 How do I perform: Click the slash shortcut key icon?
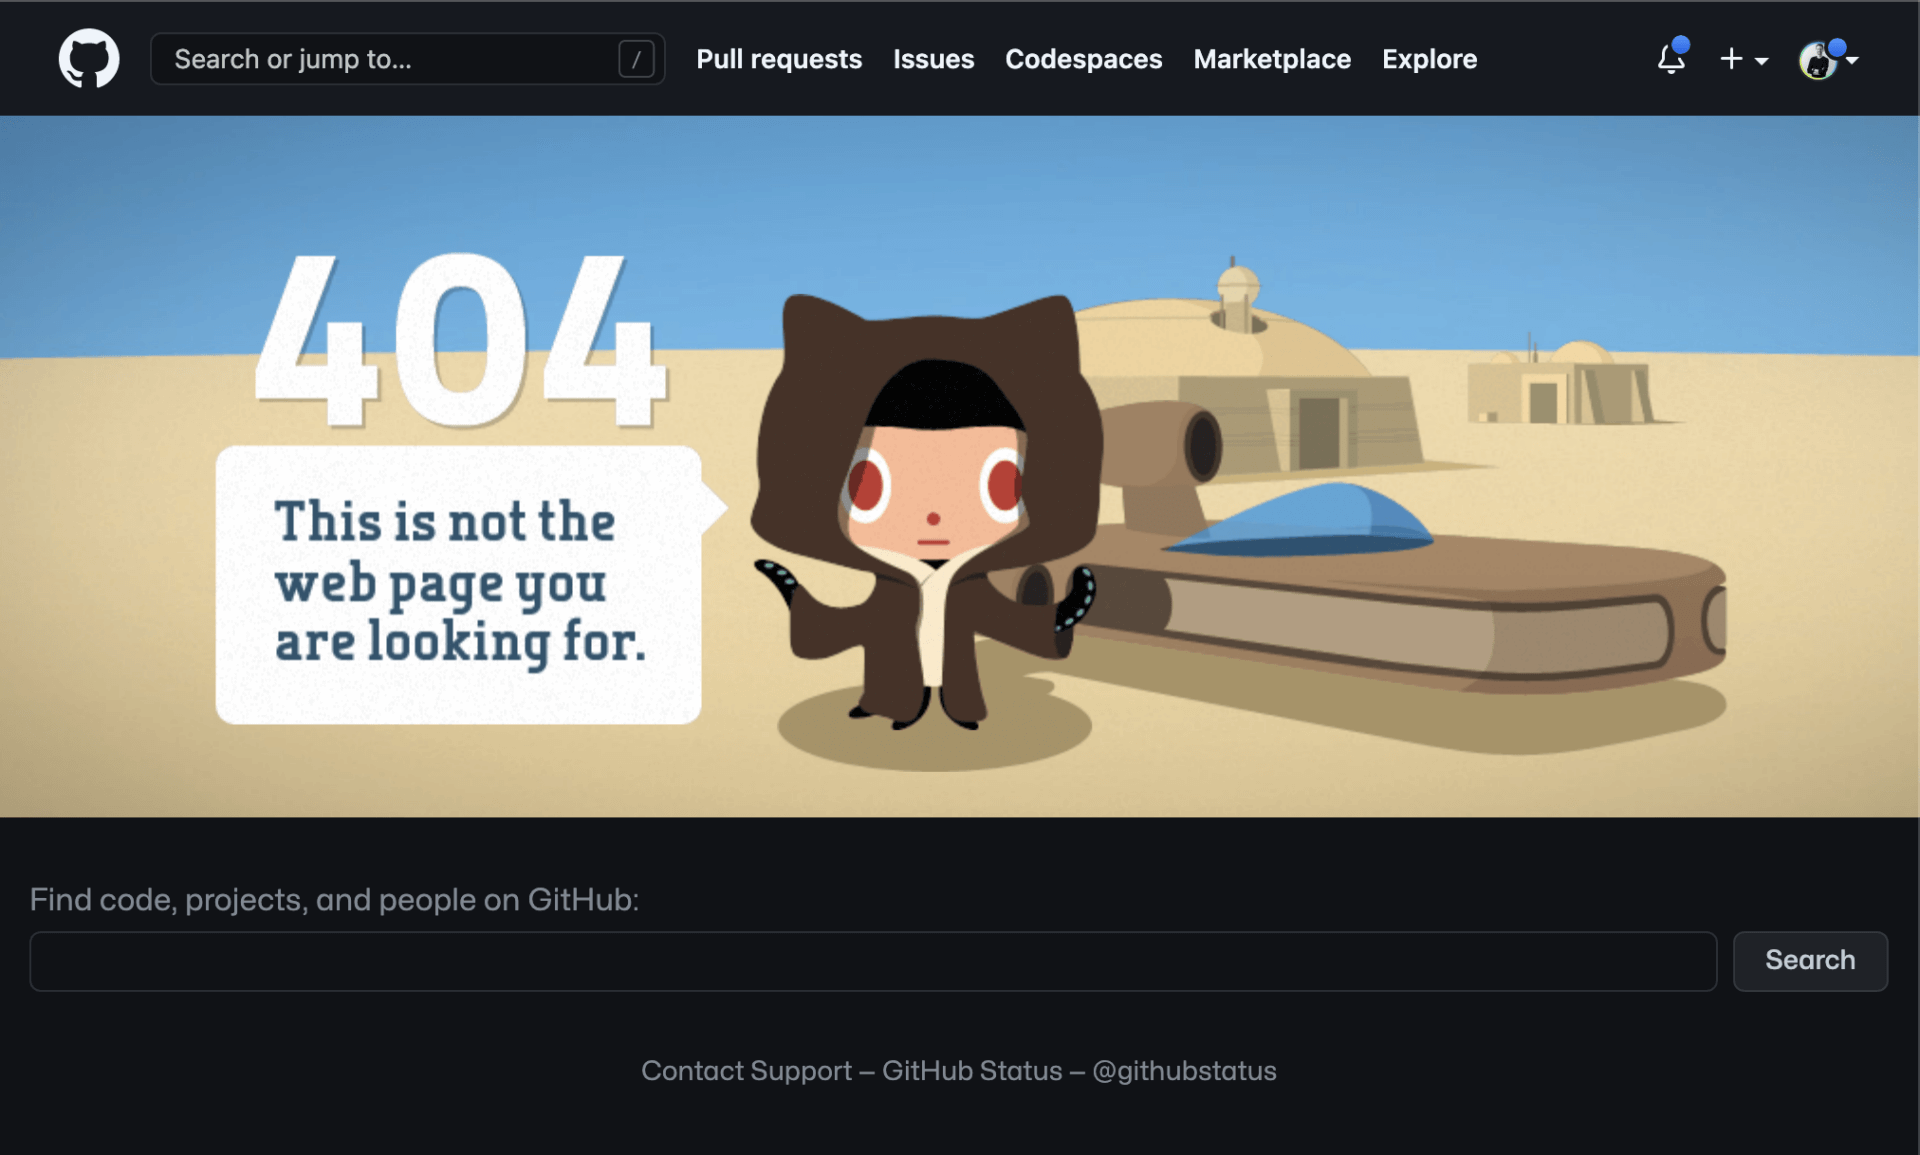coord(636,59)
